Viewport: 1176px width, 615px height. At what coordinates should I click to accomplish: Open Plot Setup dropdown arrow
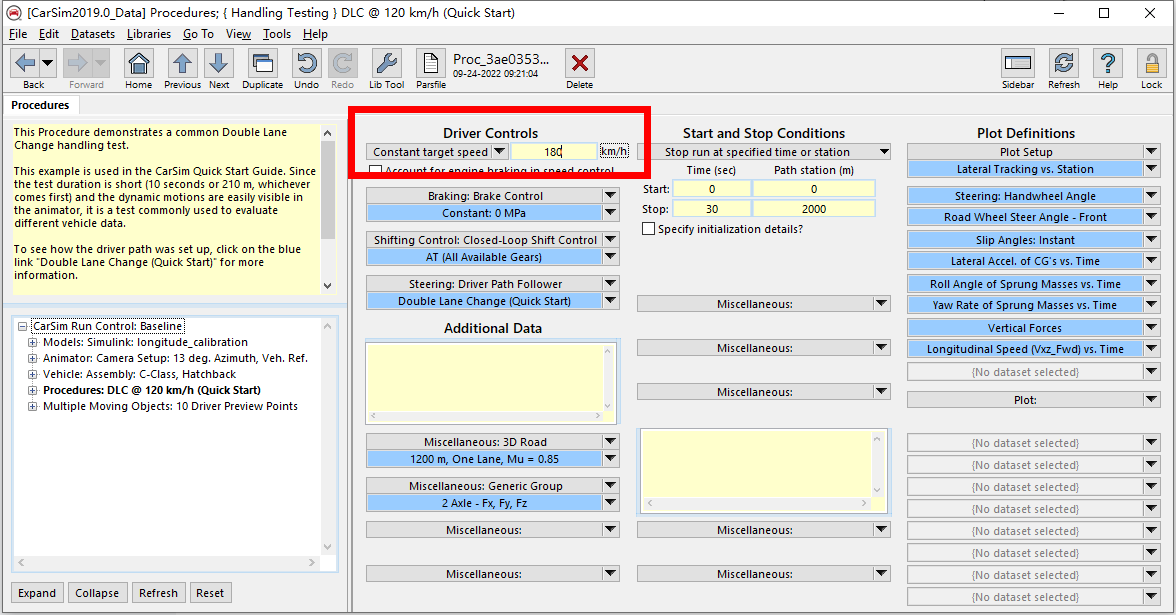click(1151, 152)
